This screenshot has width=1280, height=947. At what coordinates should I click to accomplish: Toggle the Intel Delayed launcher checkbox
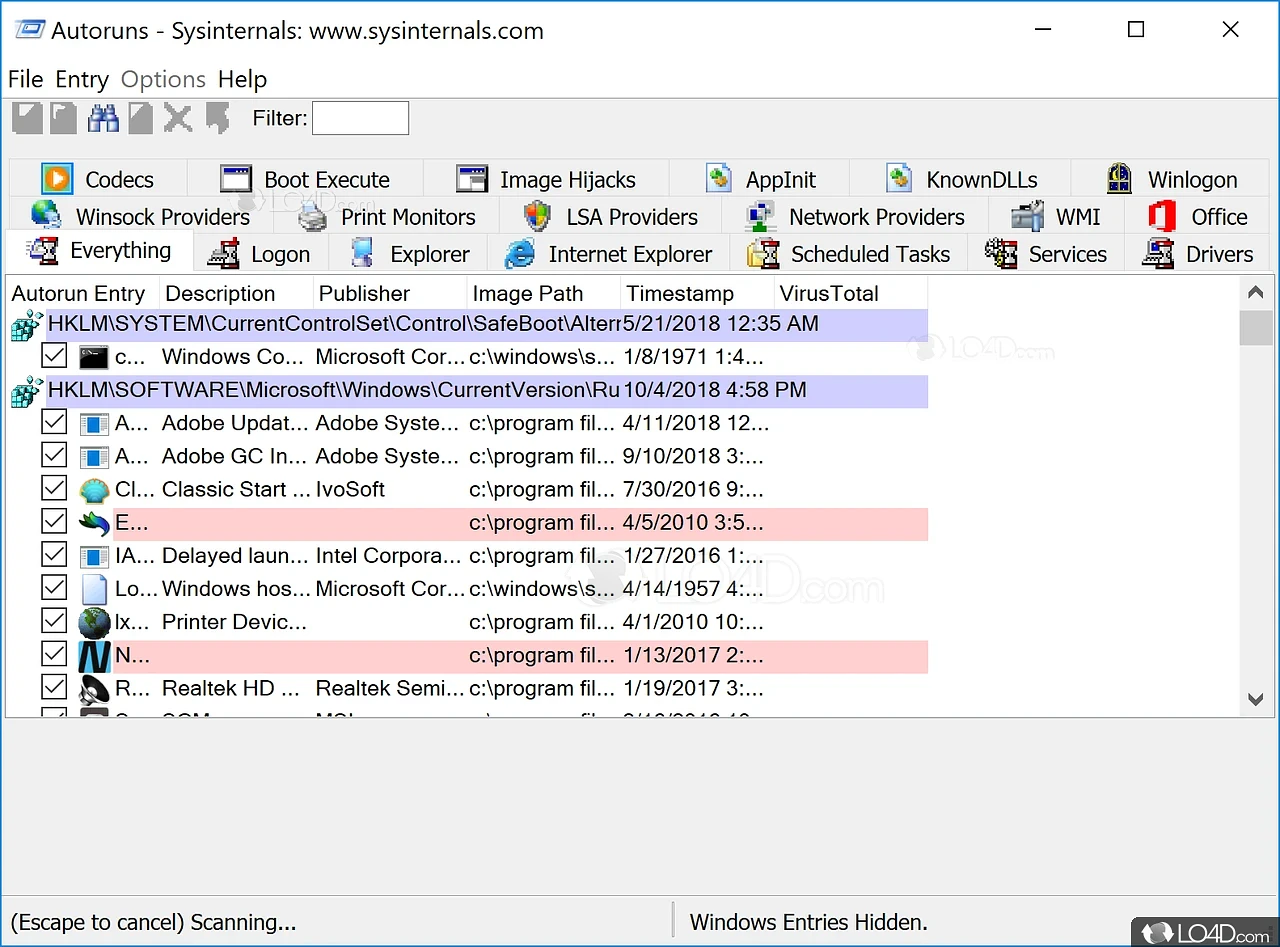(54, 556)
